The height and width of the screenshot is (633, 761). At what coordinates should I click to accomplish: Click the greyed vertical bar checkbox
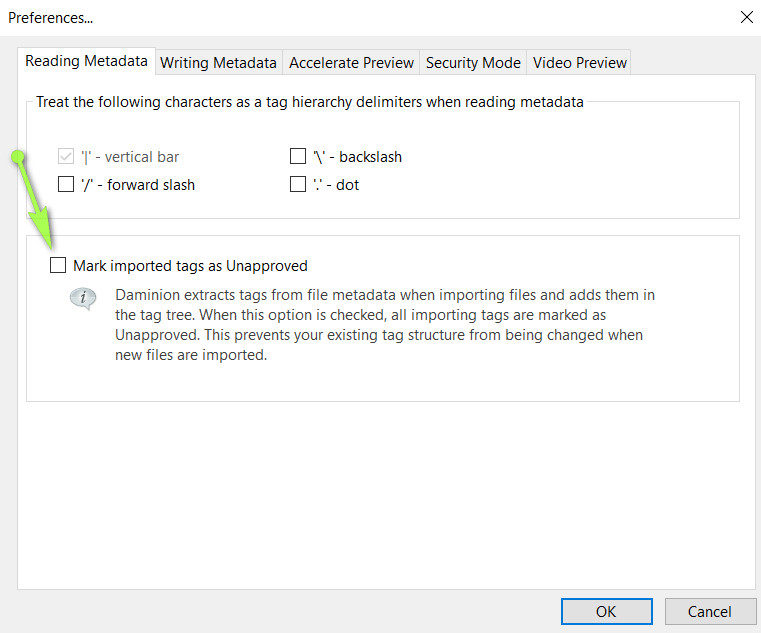pos(66,157)
